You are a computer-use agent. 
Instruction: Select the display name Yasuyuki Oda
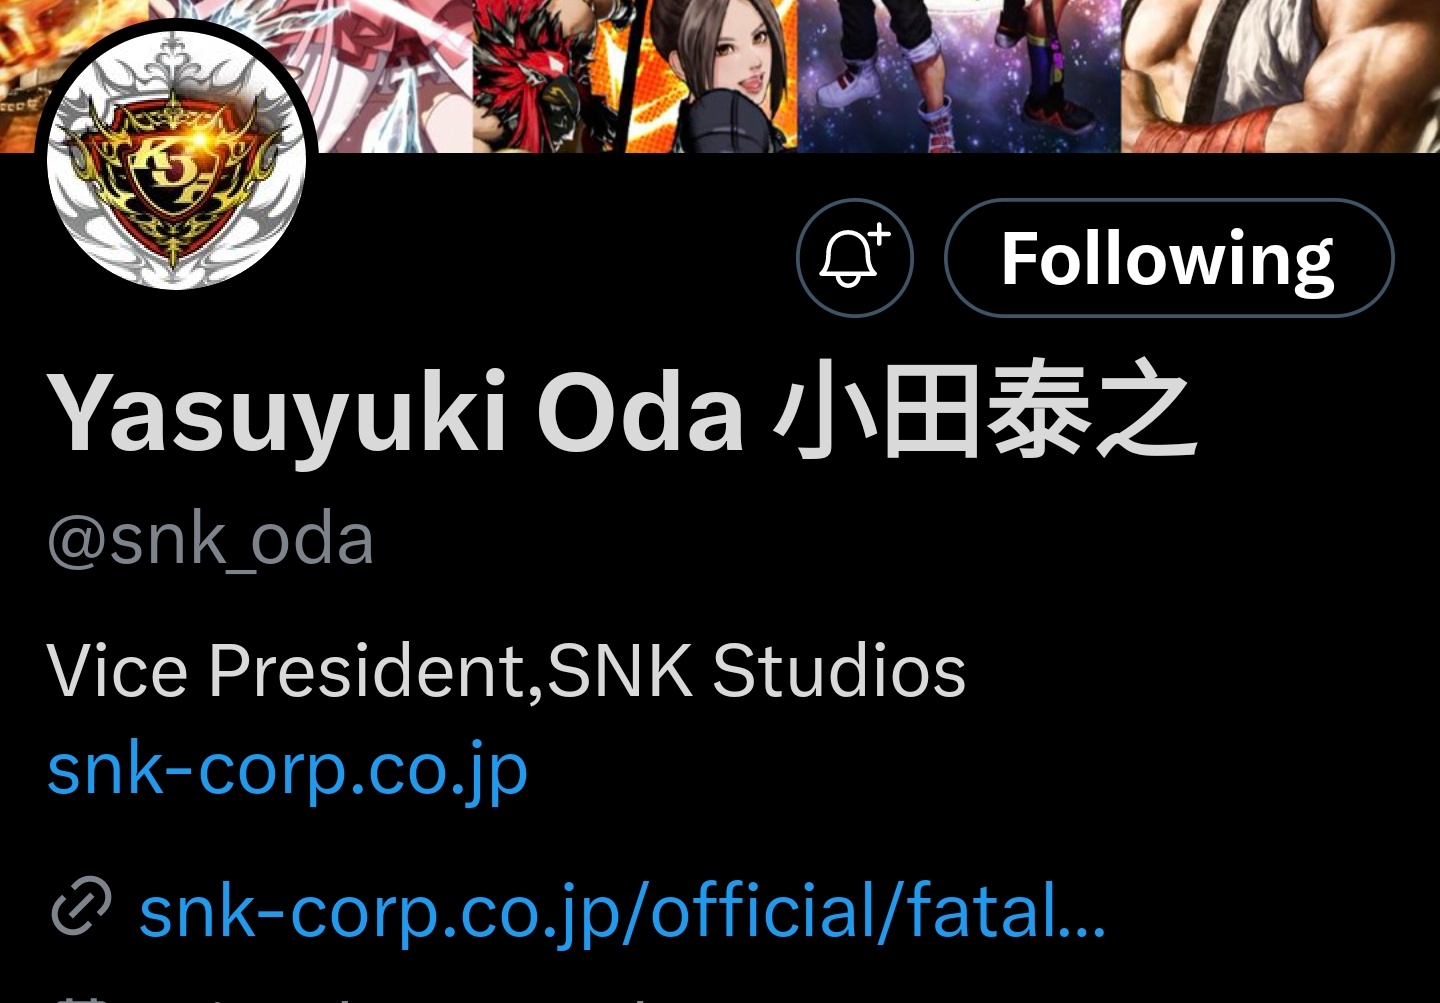pyautogui.click(x=396, y=412)
